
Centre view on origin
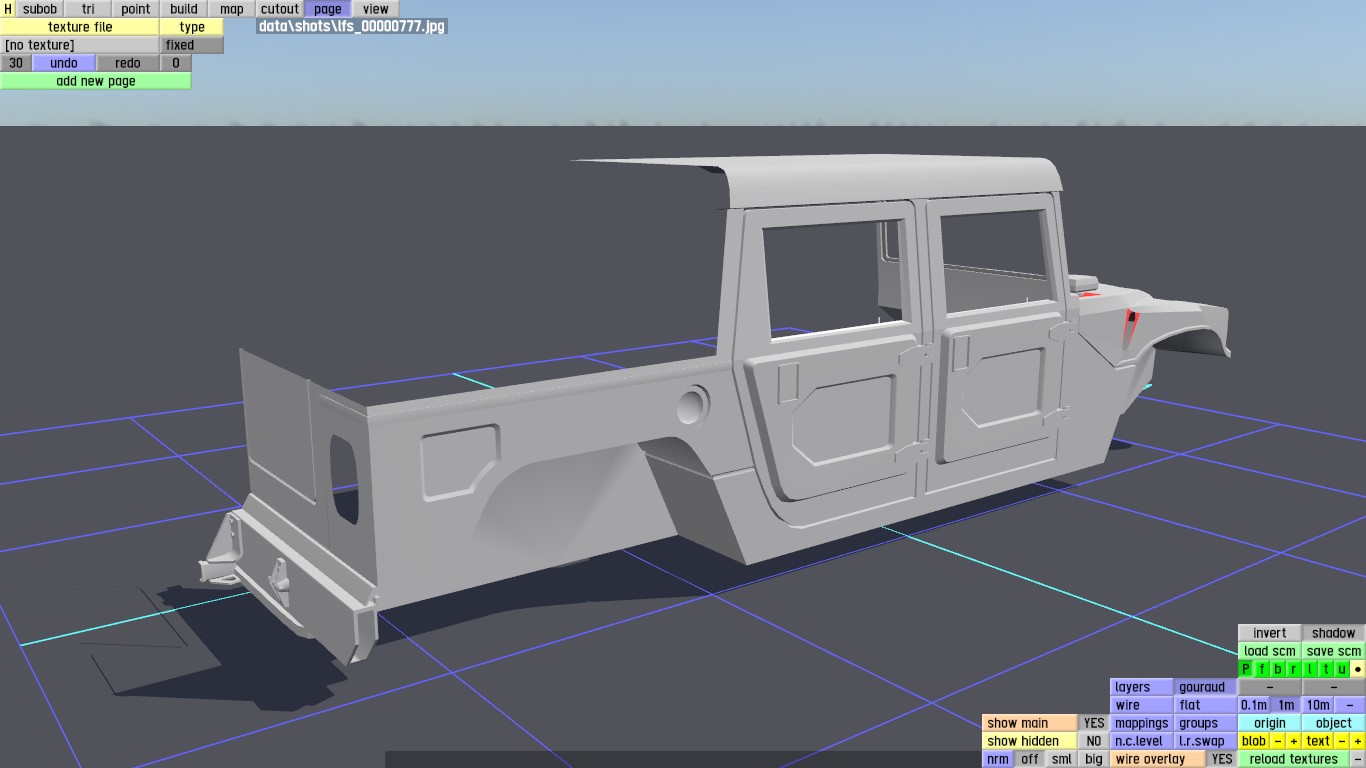[1270, 723]
